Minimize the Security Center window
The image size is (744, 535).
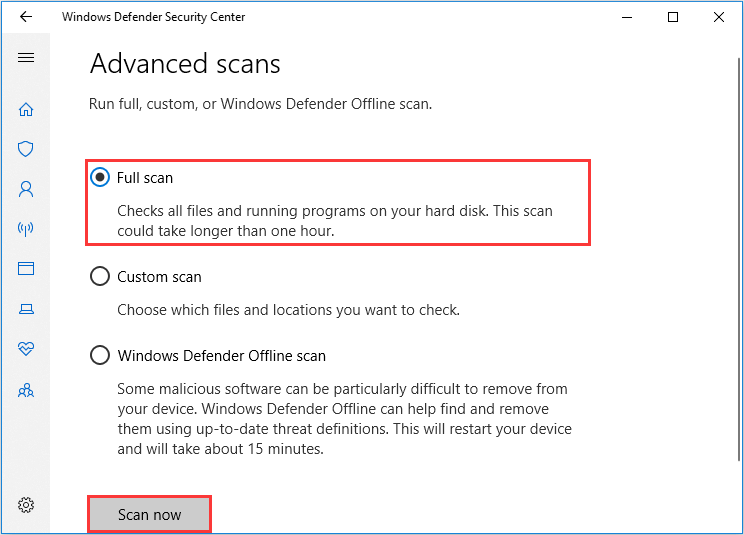pos(627,17)
